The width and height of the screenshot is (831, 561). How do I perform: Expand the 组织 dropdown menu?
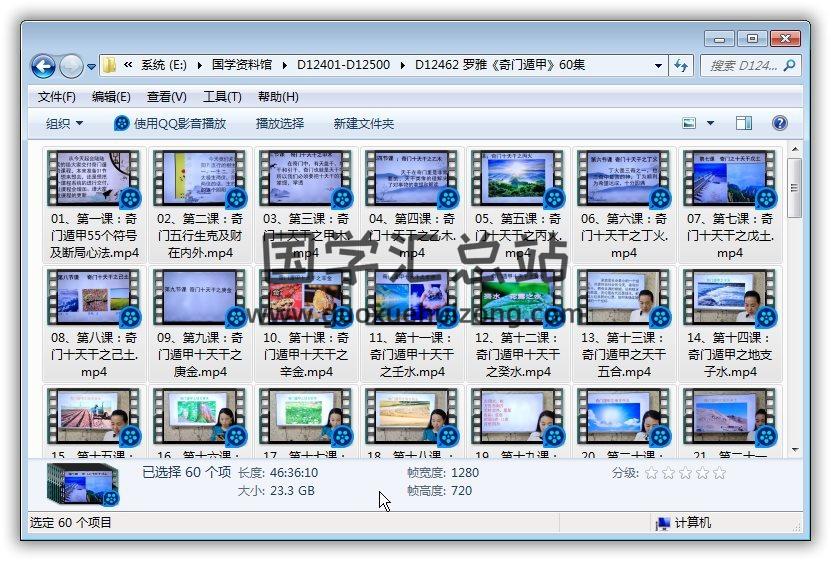pos(64,124)
